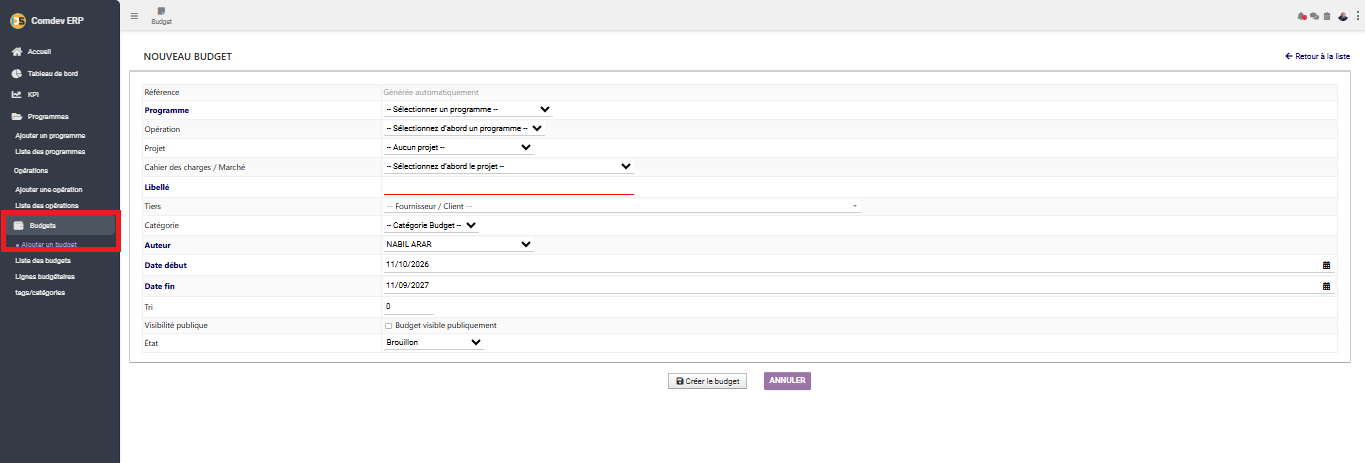Select tags/catégories in sidebar
The width and height of the screenshot is (1365, 463).
coord(40,292)
